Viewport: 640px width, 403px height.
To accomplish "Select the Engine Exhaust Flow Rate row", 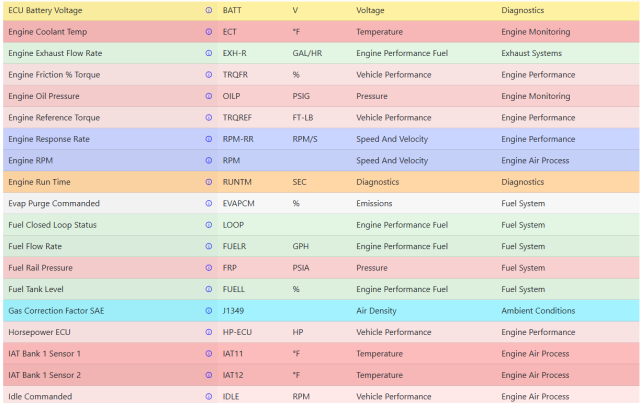I will [x=321, y=53].
